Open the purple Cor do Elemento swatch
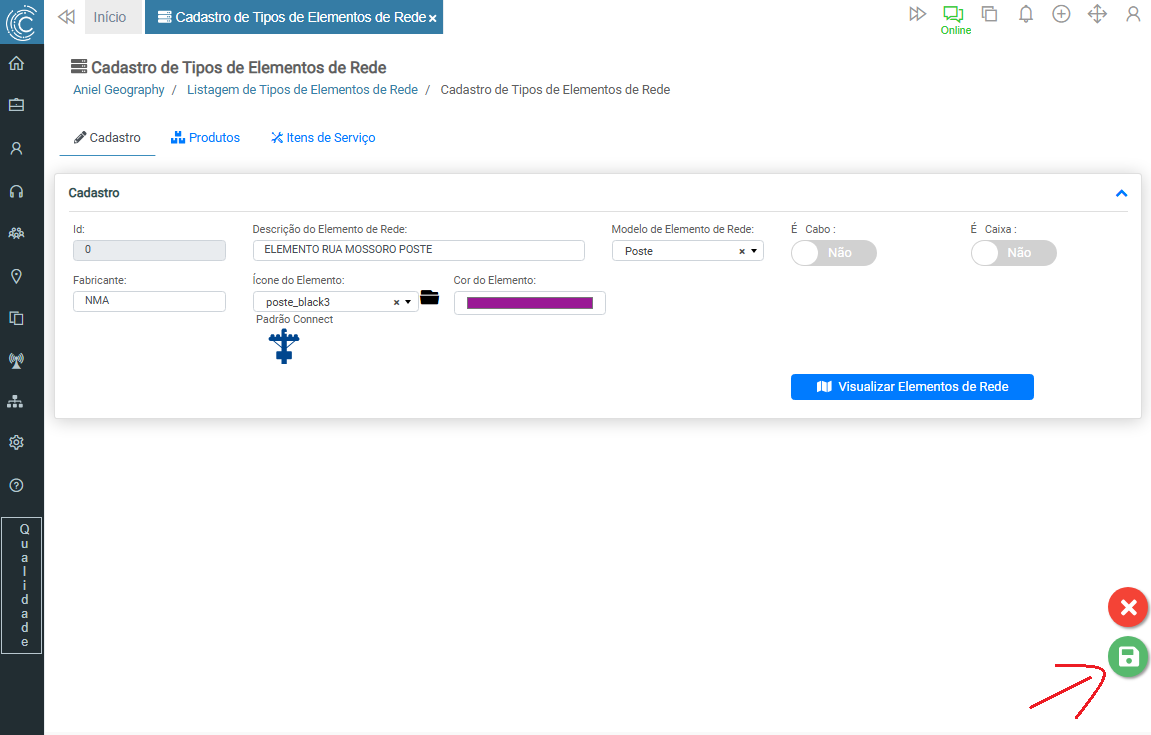This screenshot has height=735, width=1151. click(x=529, y=303)
